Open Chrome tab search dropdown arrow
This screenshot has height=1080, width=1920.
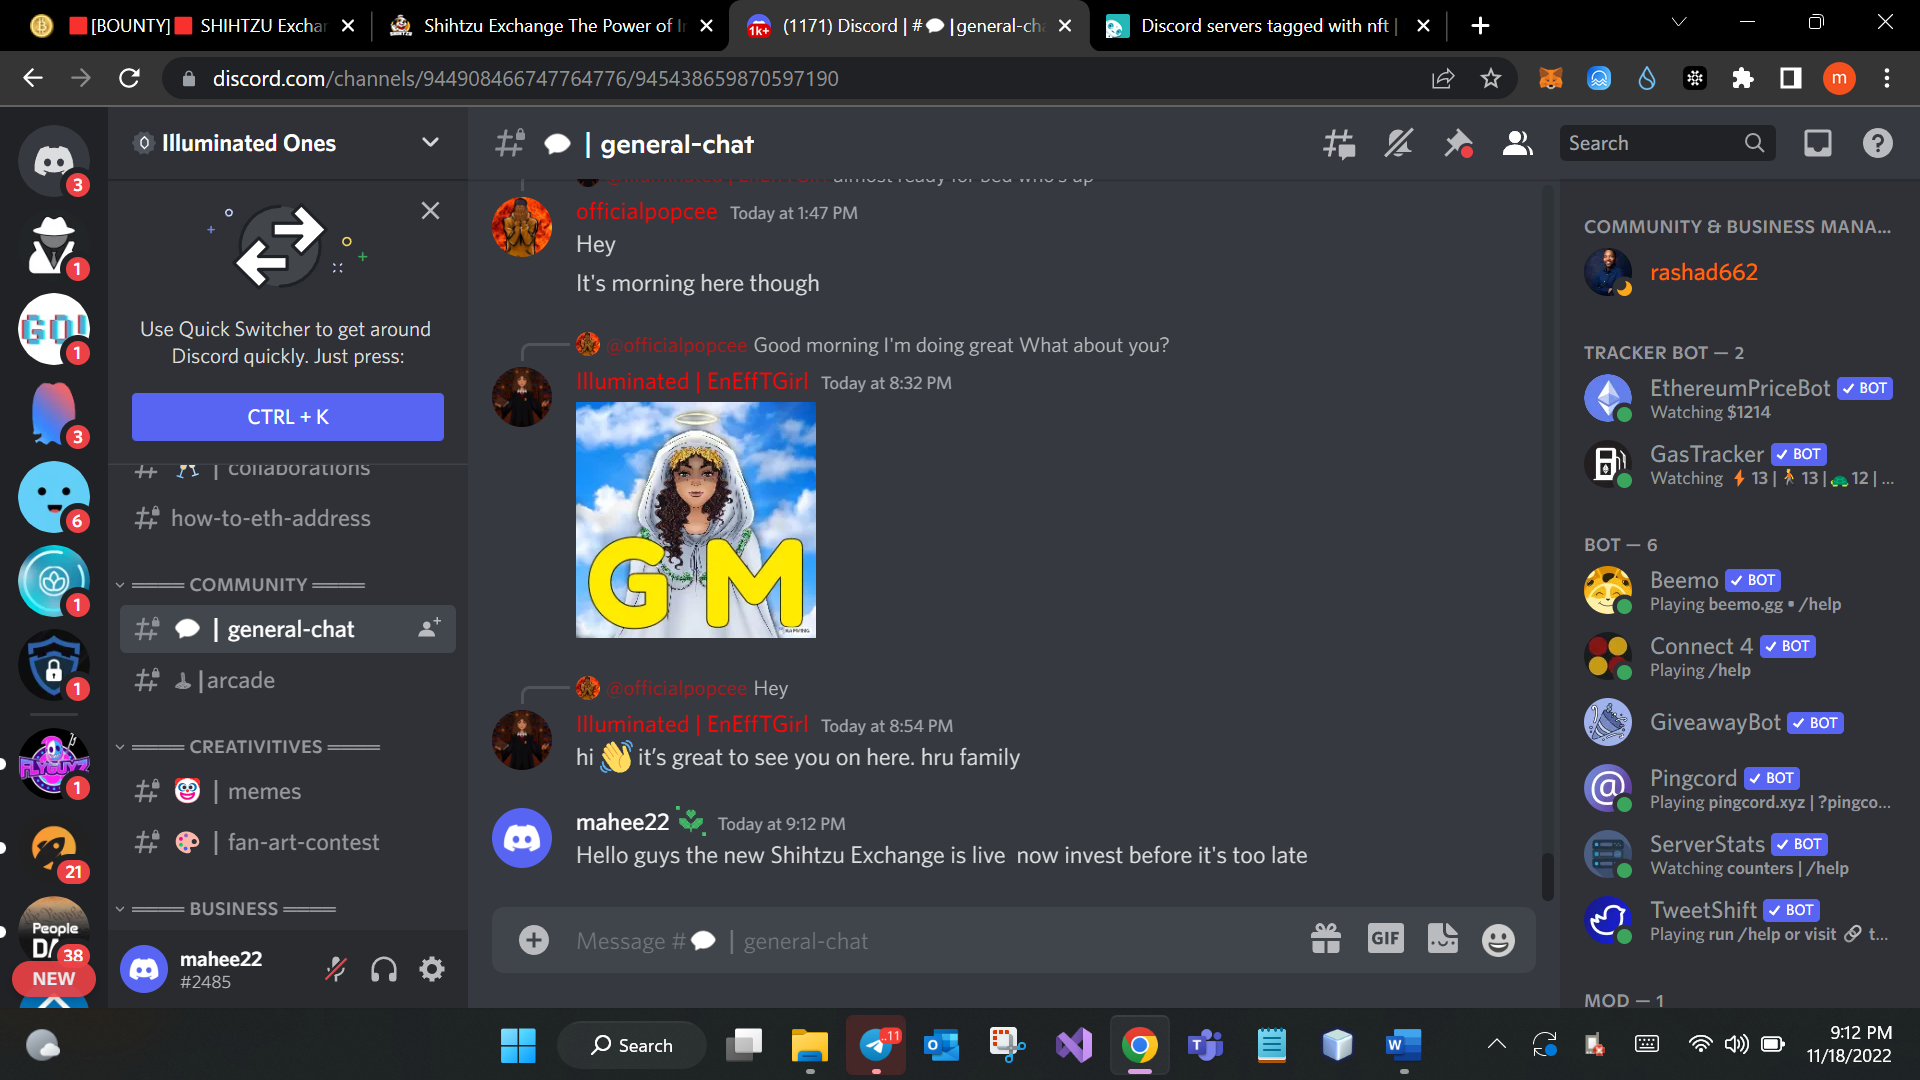coord(1679,22)
